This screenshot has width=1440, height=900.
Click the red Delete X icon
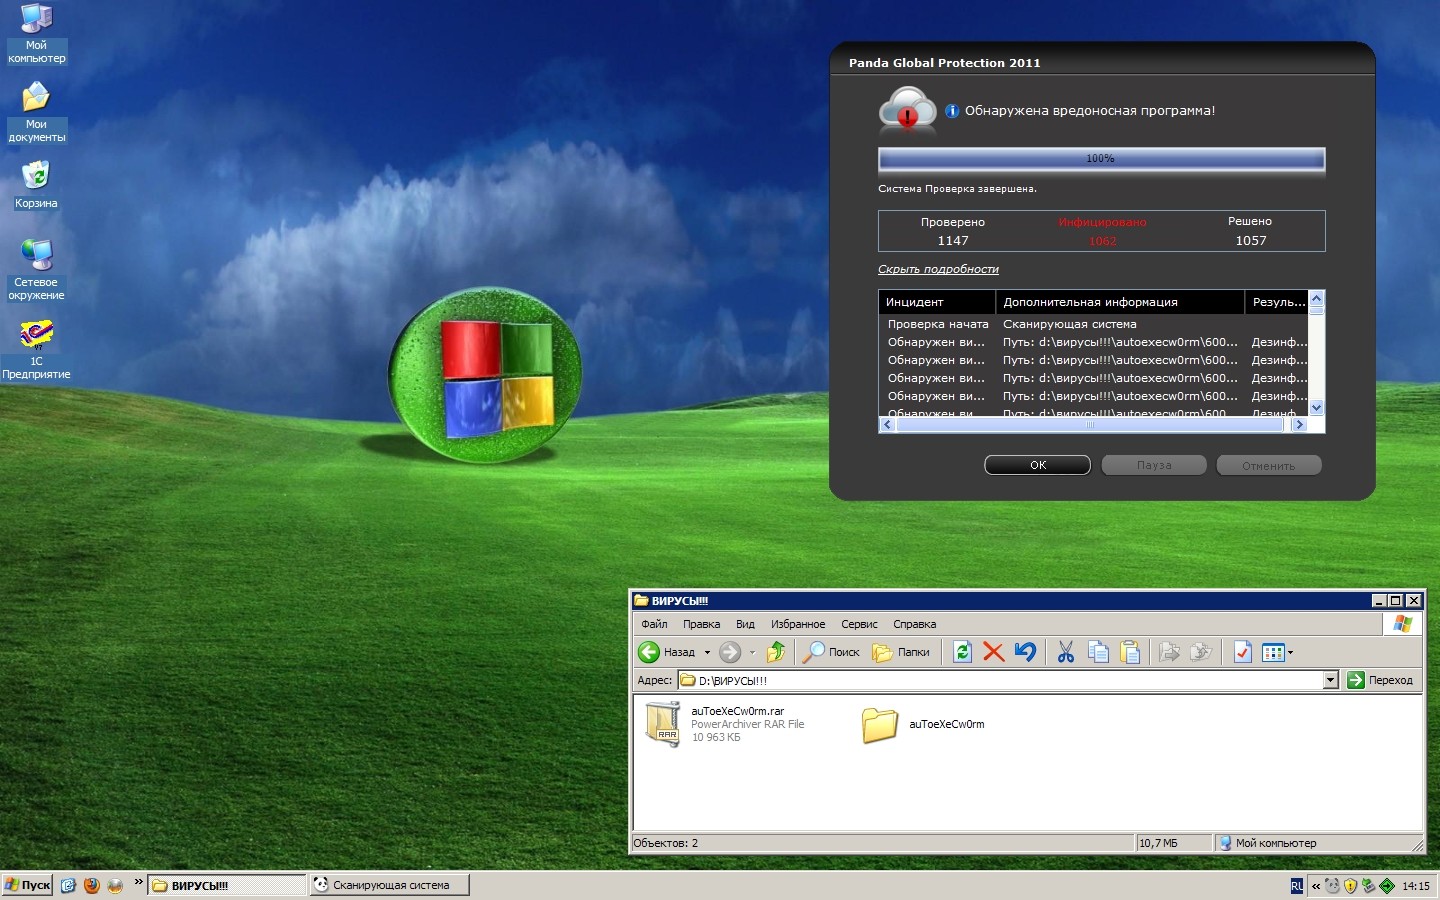point(993,653)
